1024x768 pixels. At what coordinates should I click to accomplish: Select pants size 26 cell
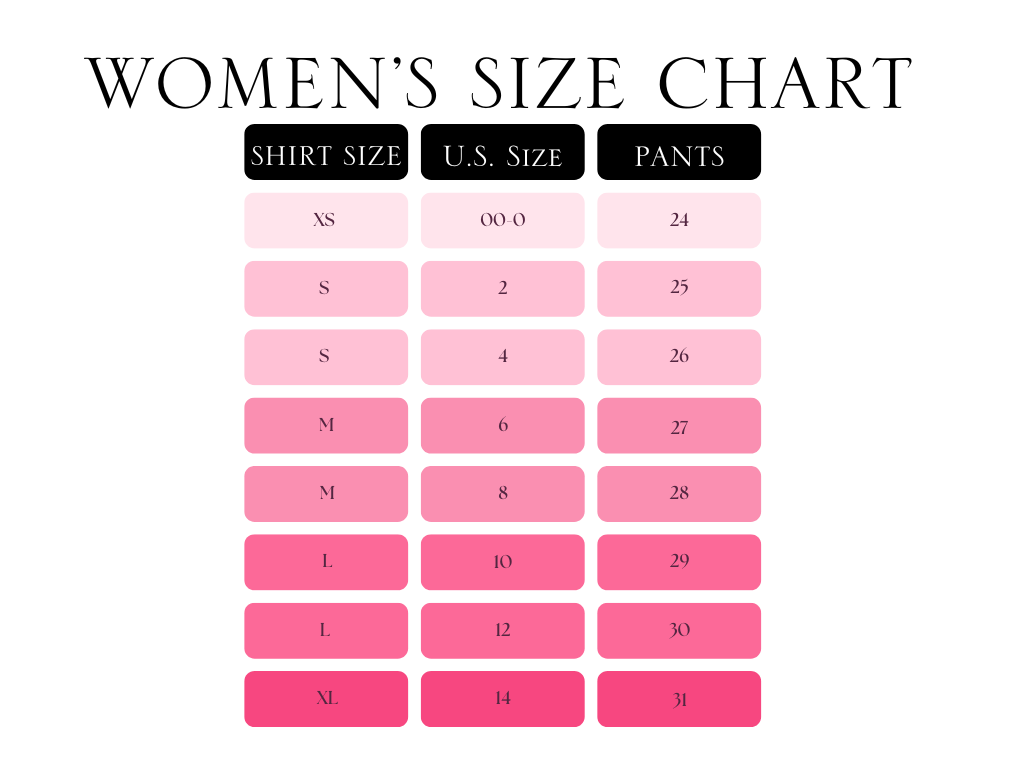(x=679, y=357)
